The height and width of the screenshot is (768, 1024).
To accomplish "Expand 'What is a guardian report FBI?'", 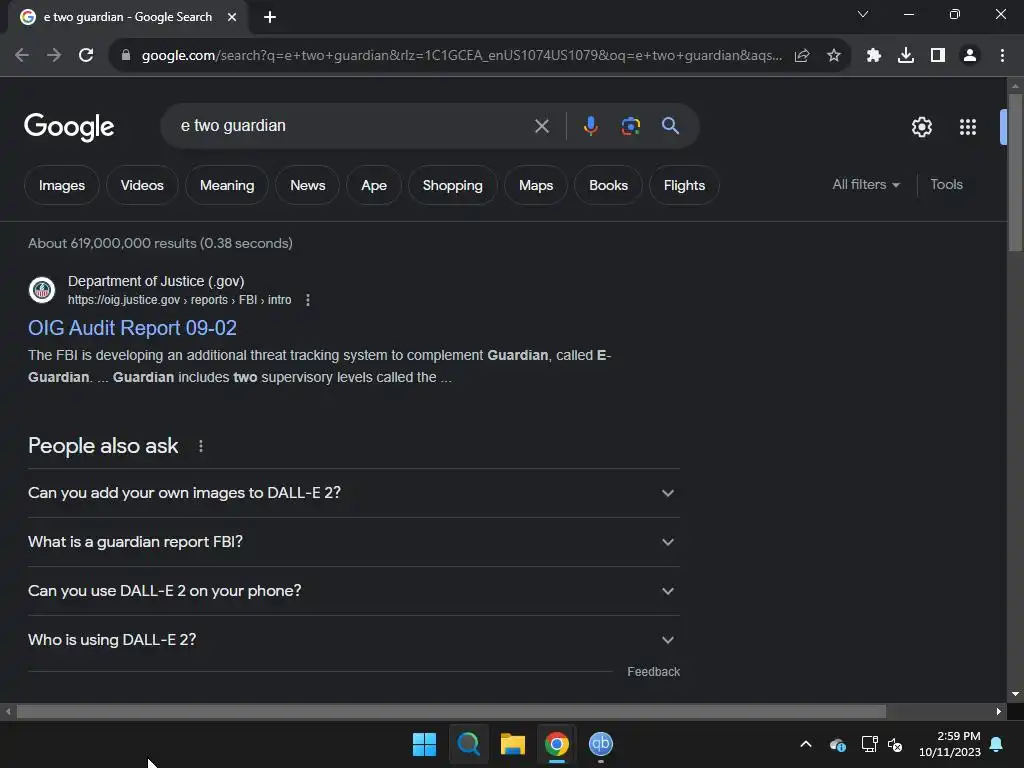I will [x=353, y=542].
